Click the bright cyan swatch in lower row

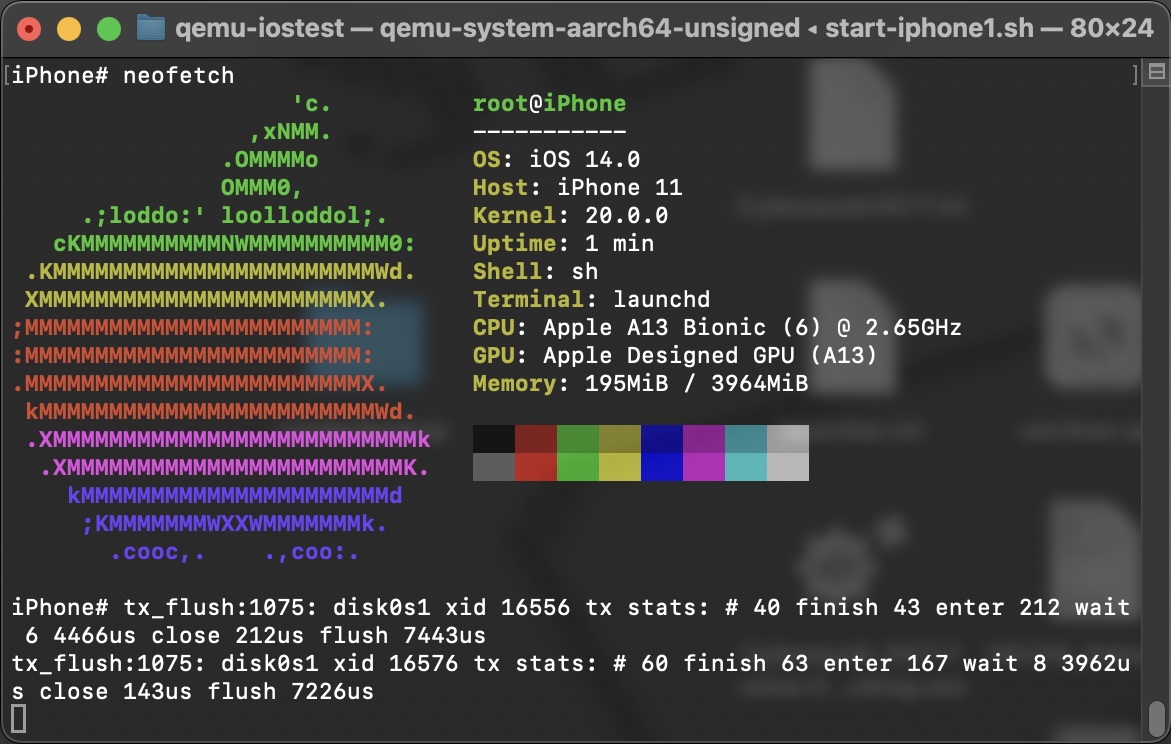click(x=746, y=467)
